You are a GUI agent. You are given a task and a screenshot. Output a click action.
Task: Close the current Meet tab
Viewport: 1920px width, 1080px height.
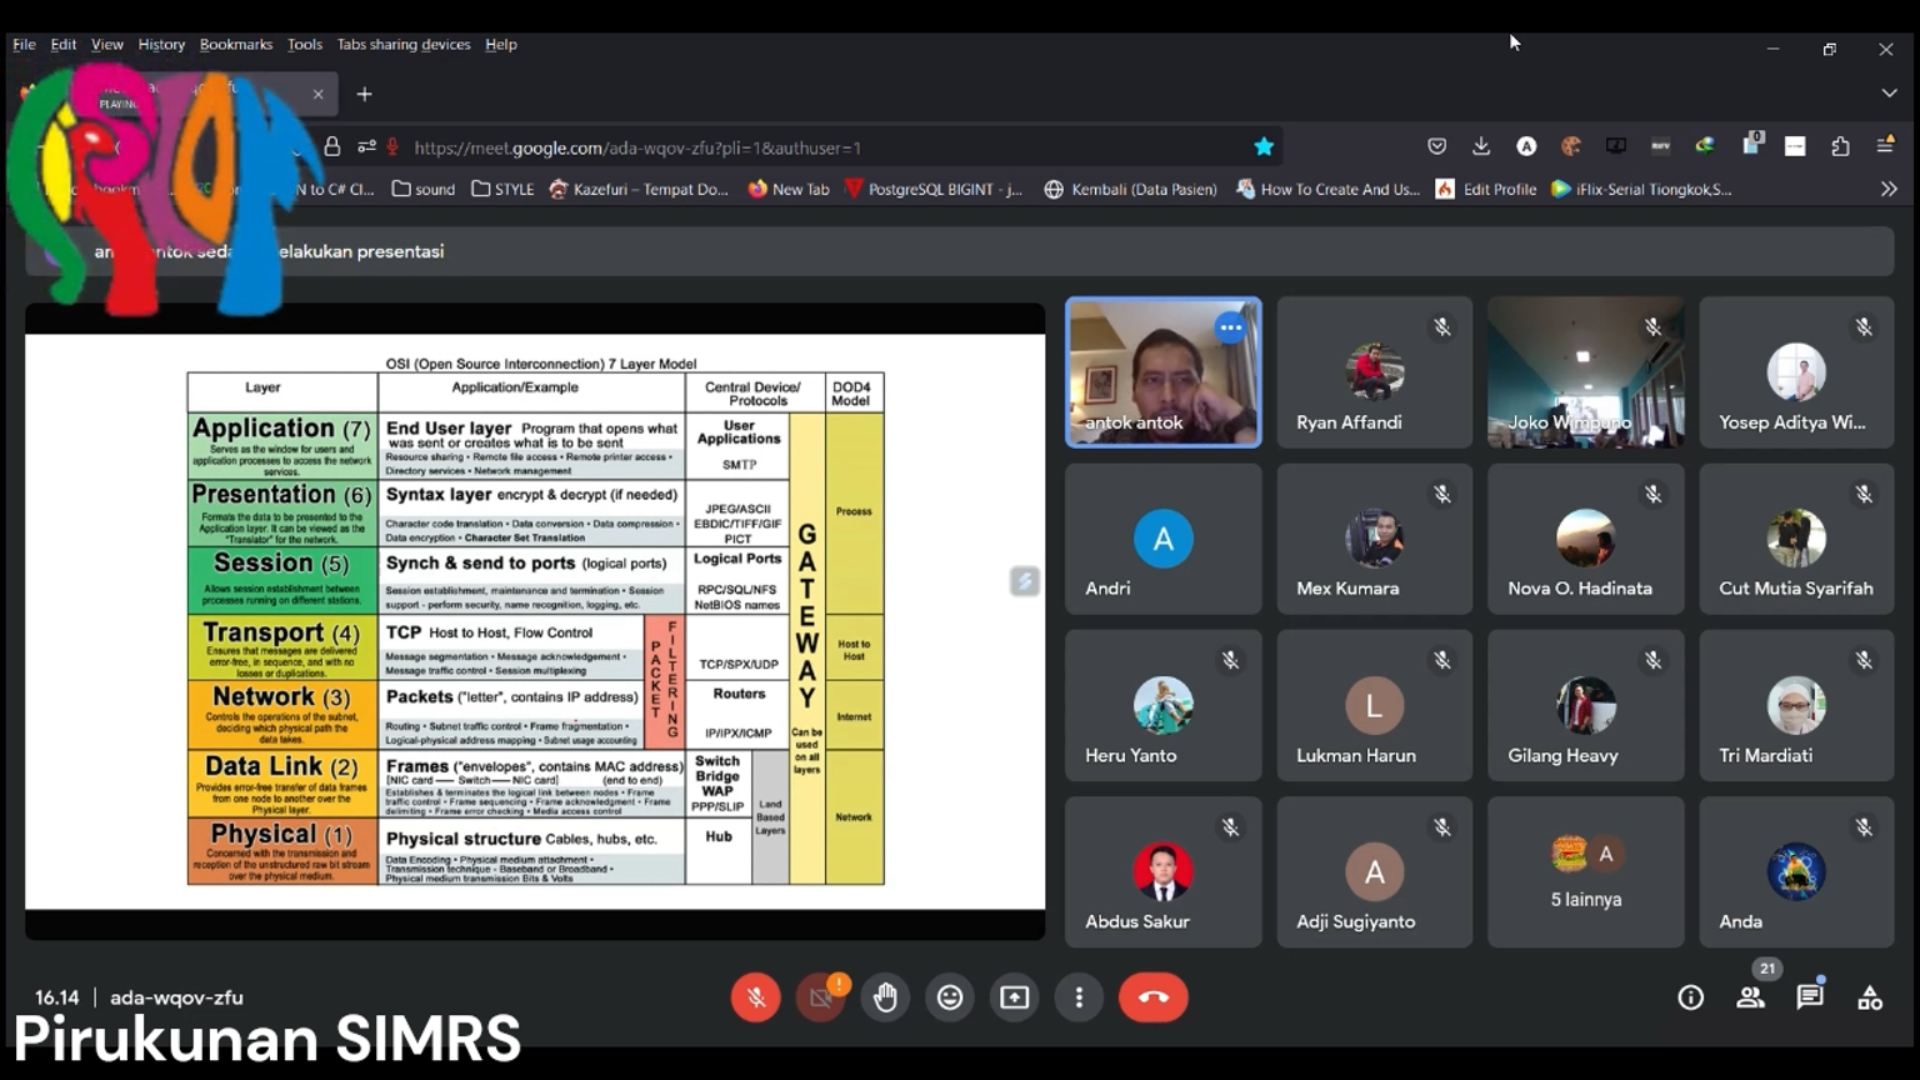318,94
